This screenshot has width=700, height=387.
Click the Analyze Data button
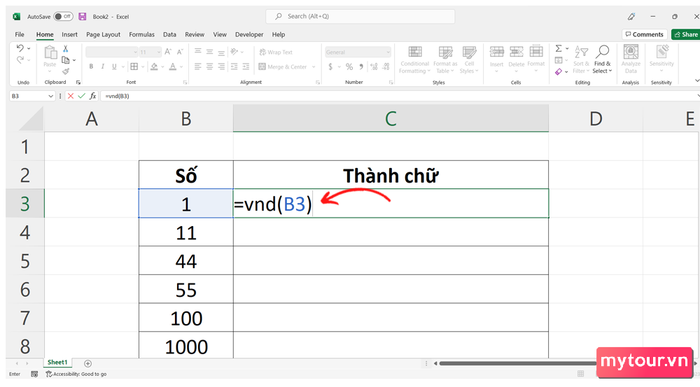(x=631, y=59)
